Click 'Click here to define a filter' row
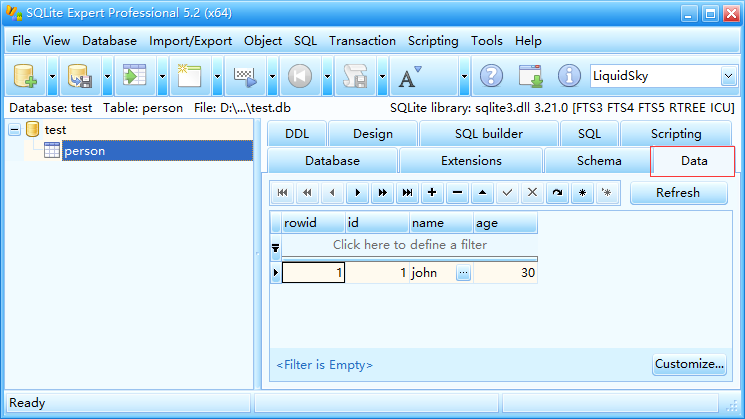This screenshot has width=745, height=419. tap(410, 245)
